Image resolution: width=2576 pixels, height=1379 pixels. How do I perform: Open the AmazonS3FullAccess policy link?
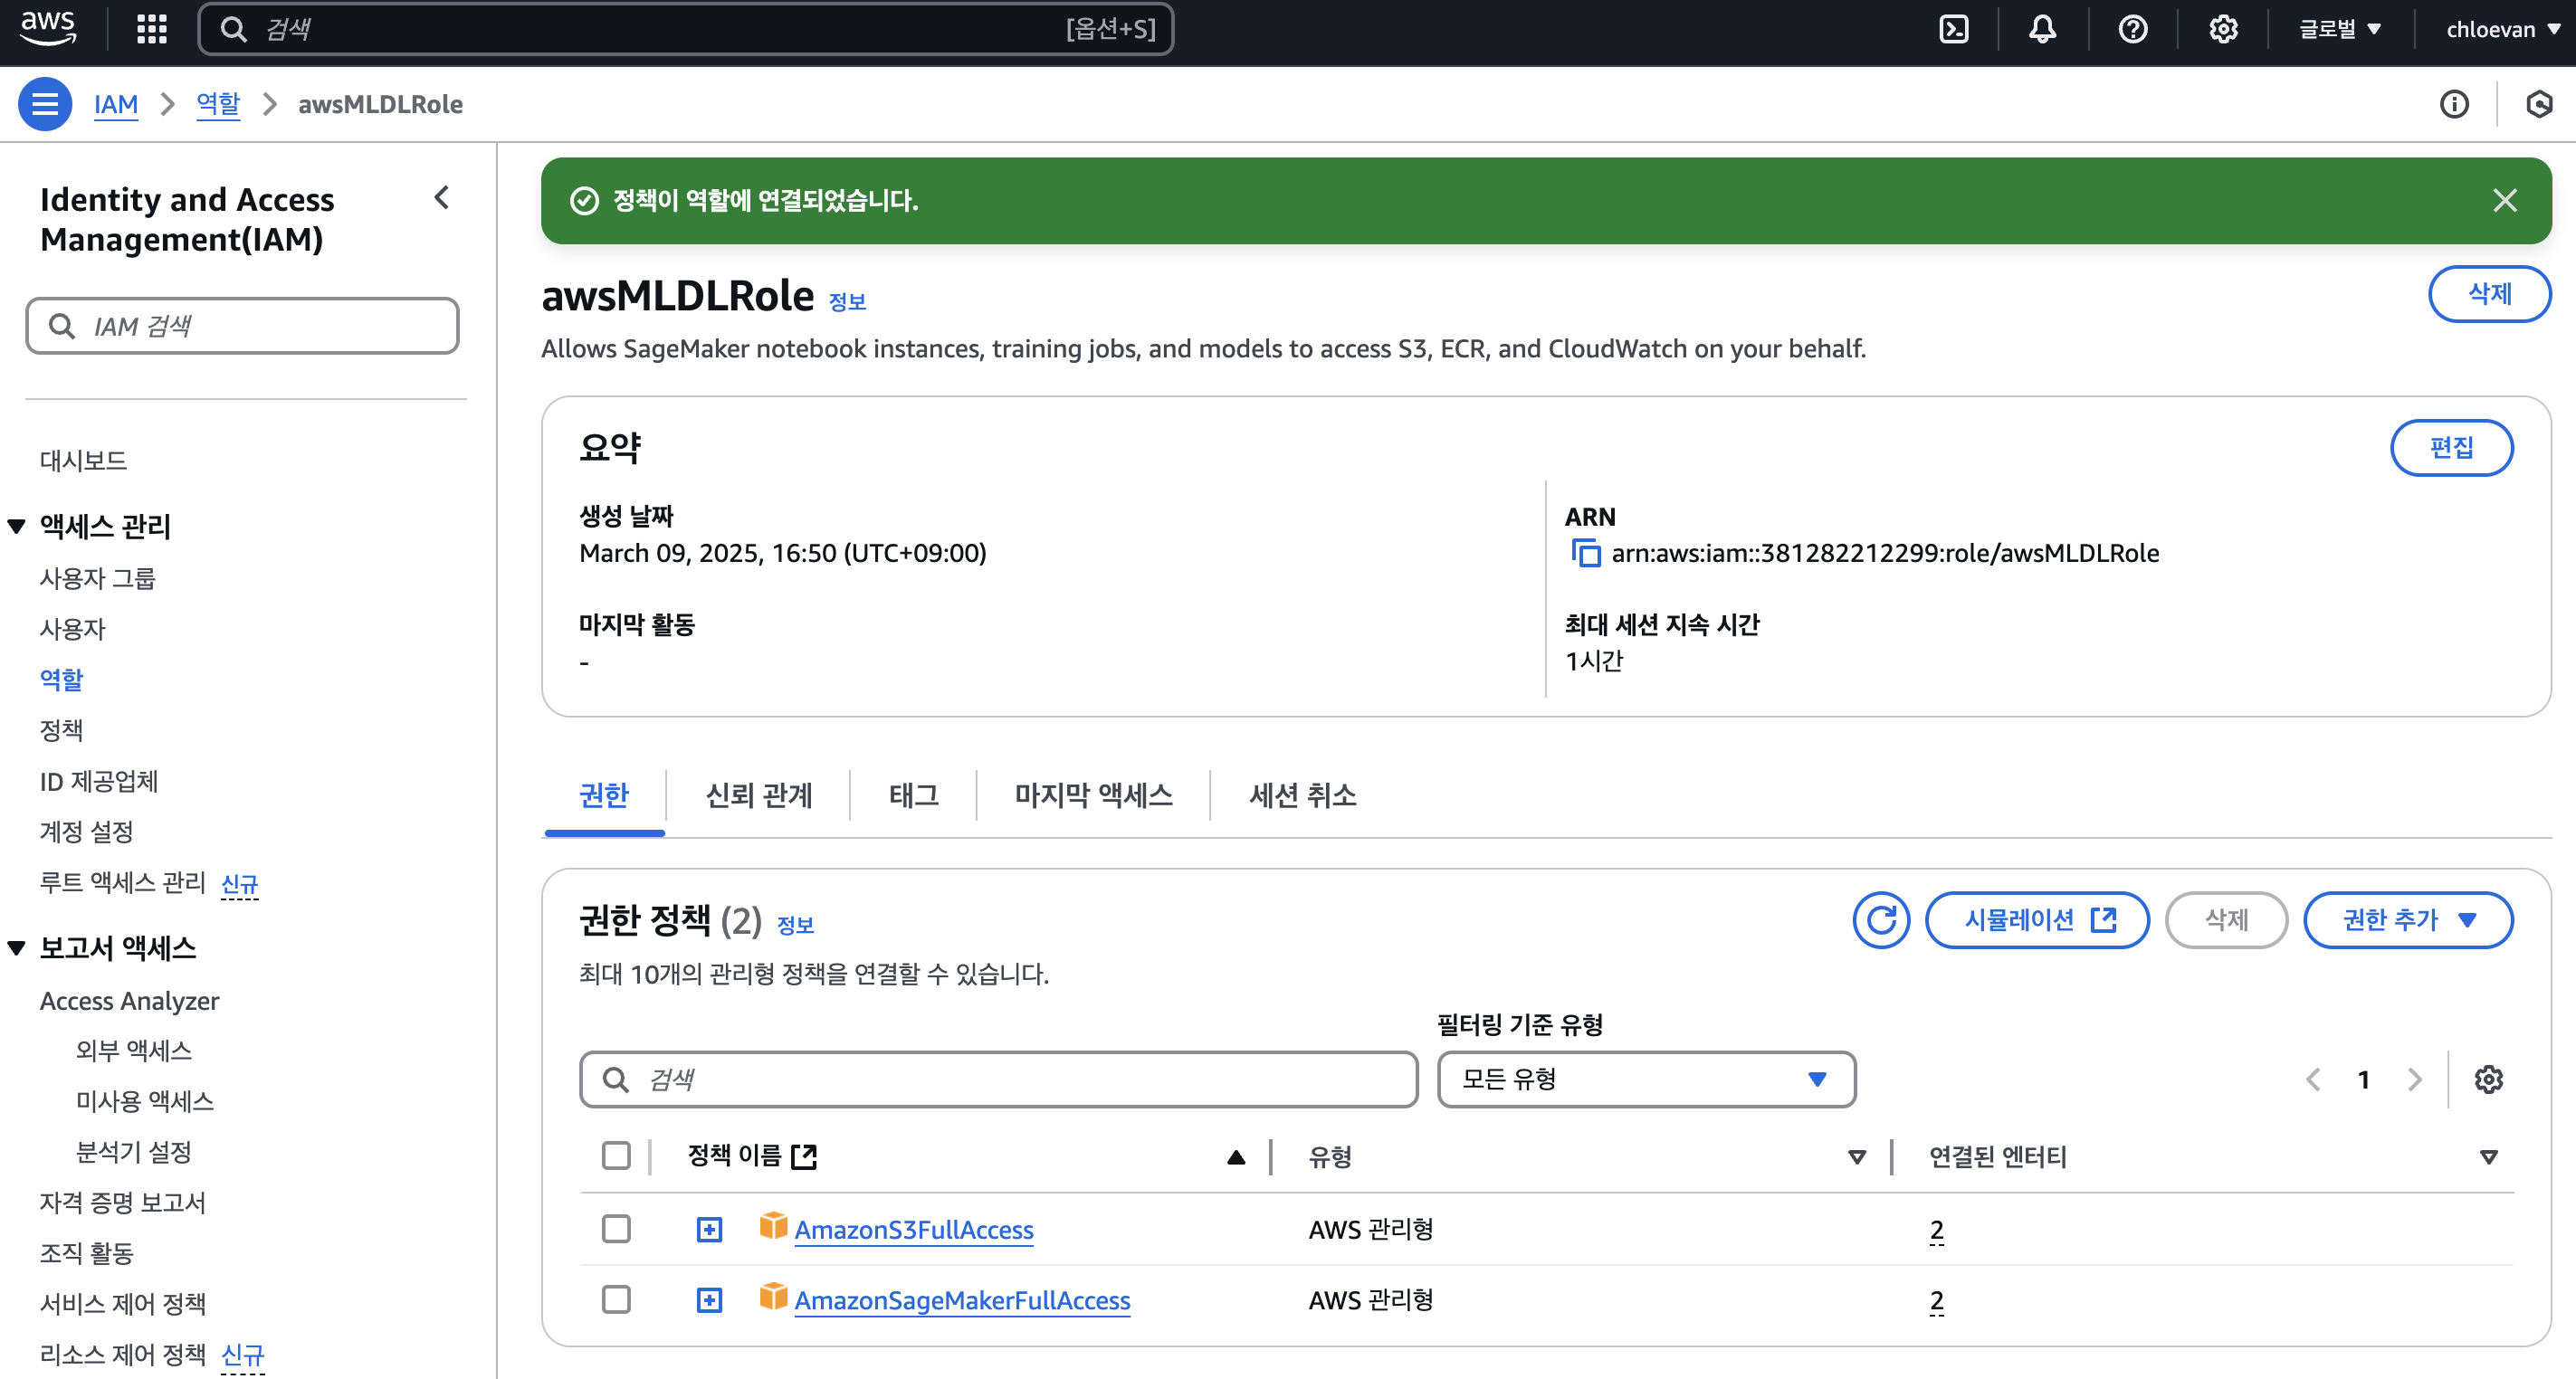[x=914, y=1229]
